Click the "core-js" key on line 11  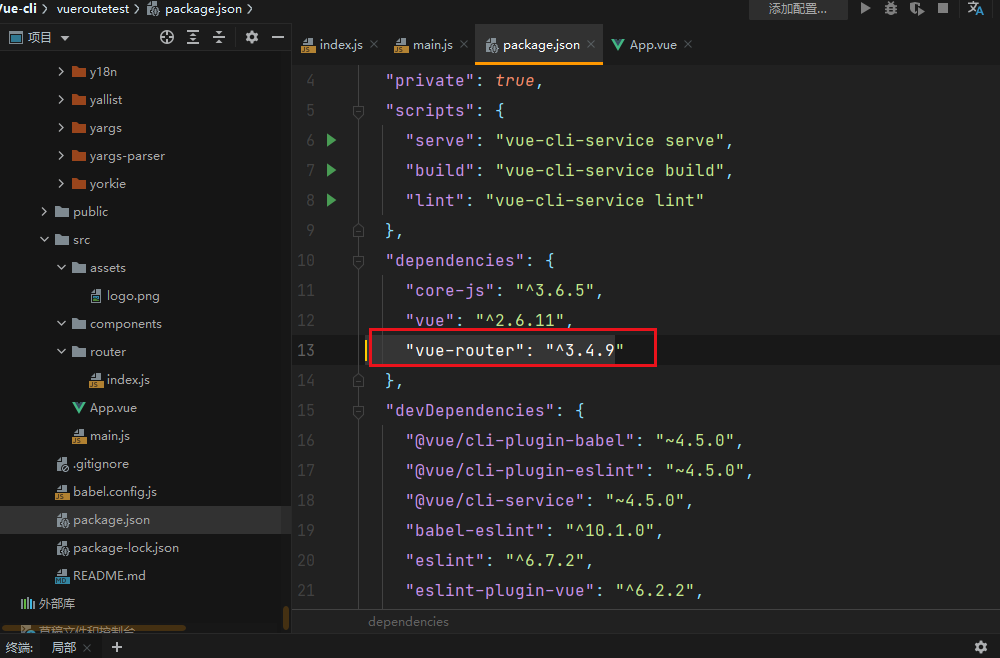tap(450, 290)
